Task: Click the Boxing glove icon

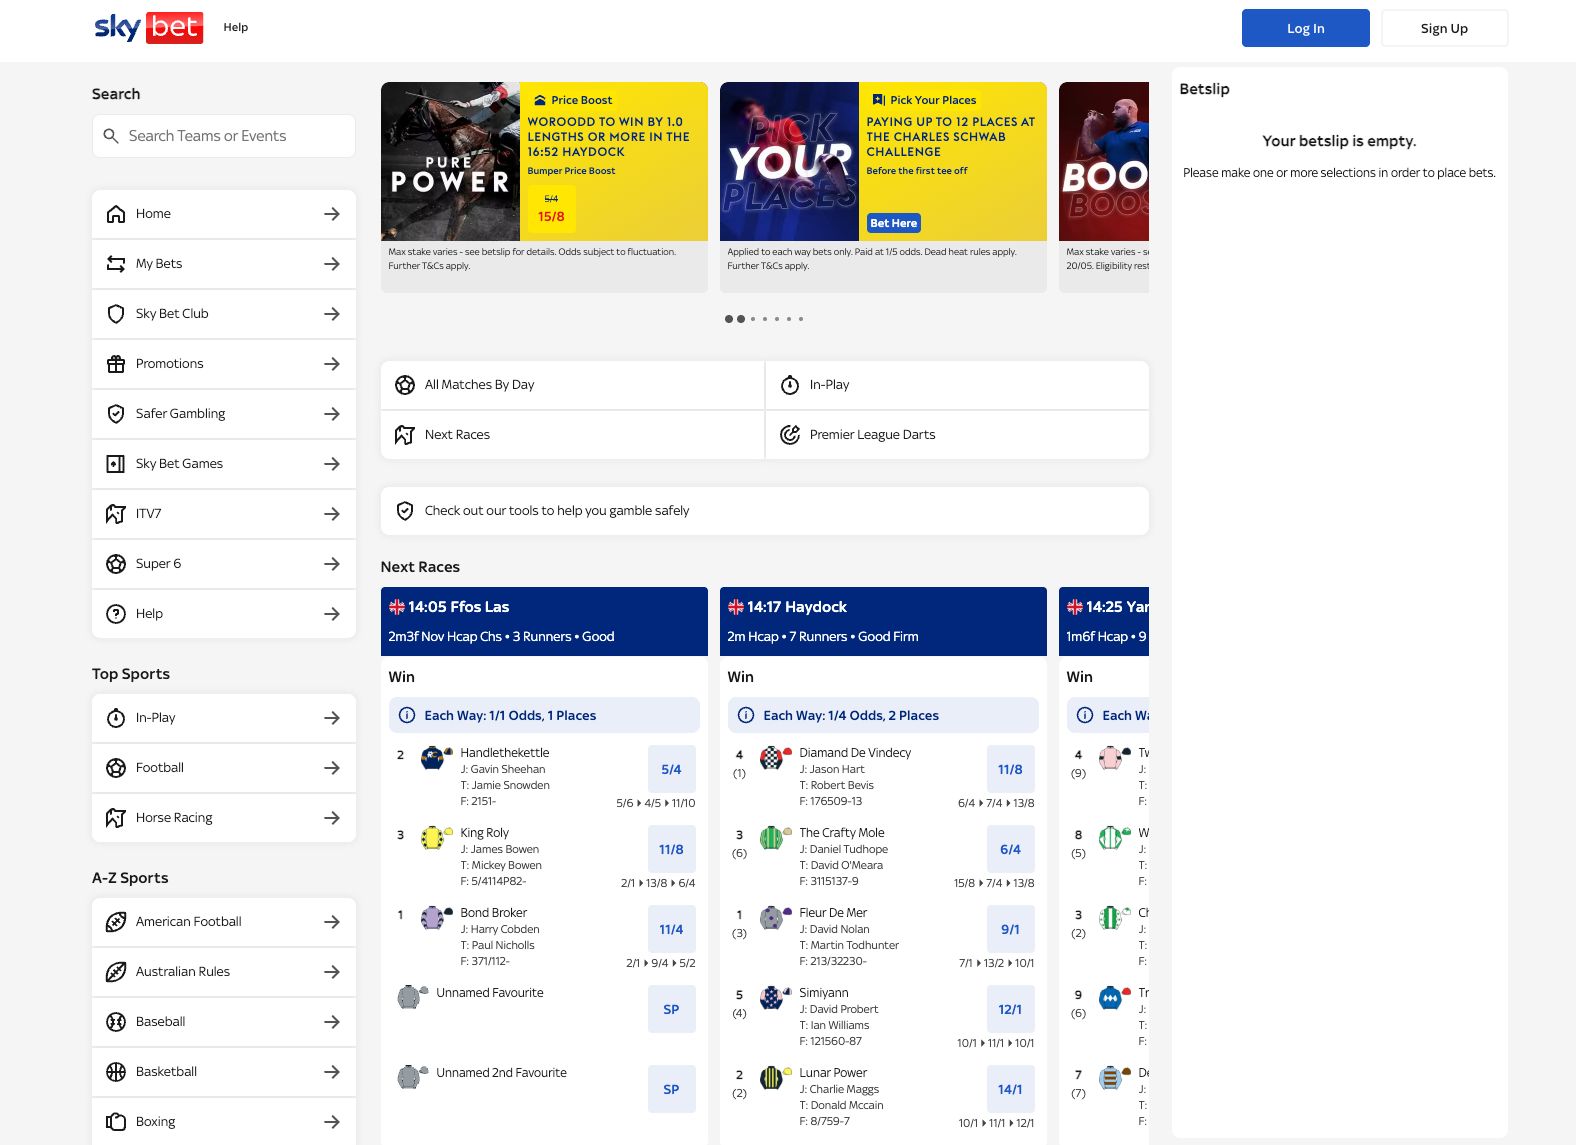Action: [116, 1122]
